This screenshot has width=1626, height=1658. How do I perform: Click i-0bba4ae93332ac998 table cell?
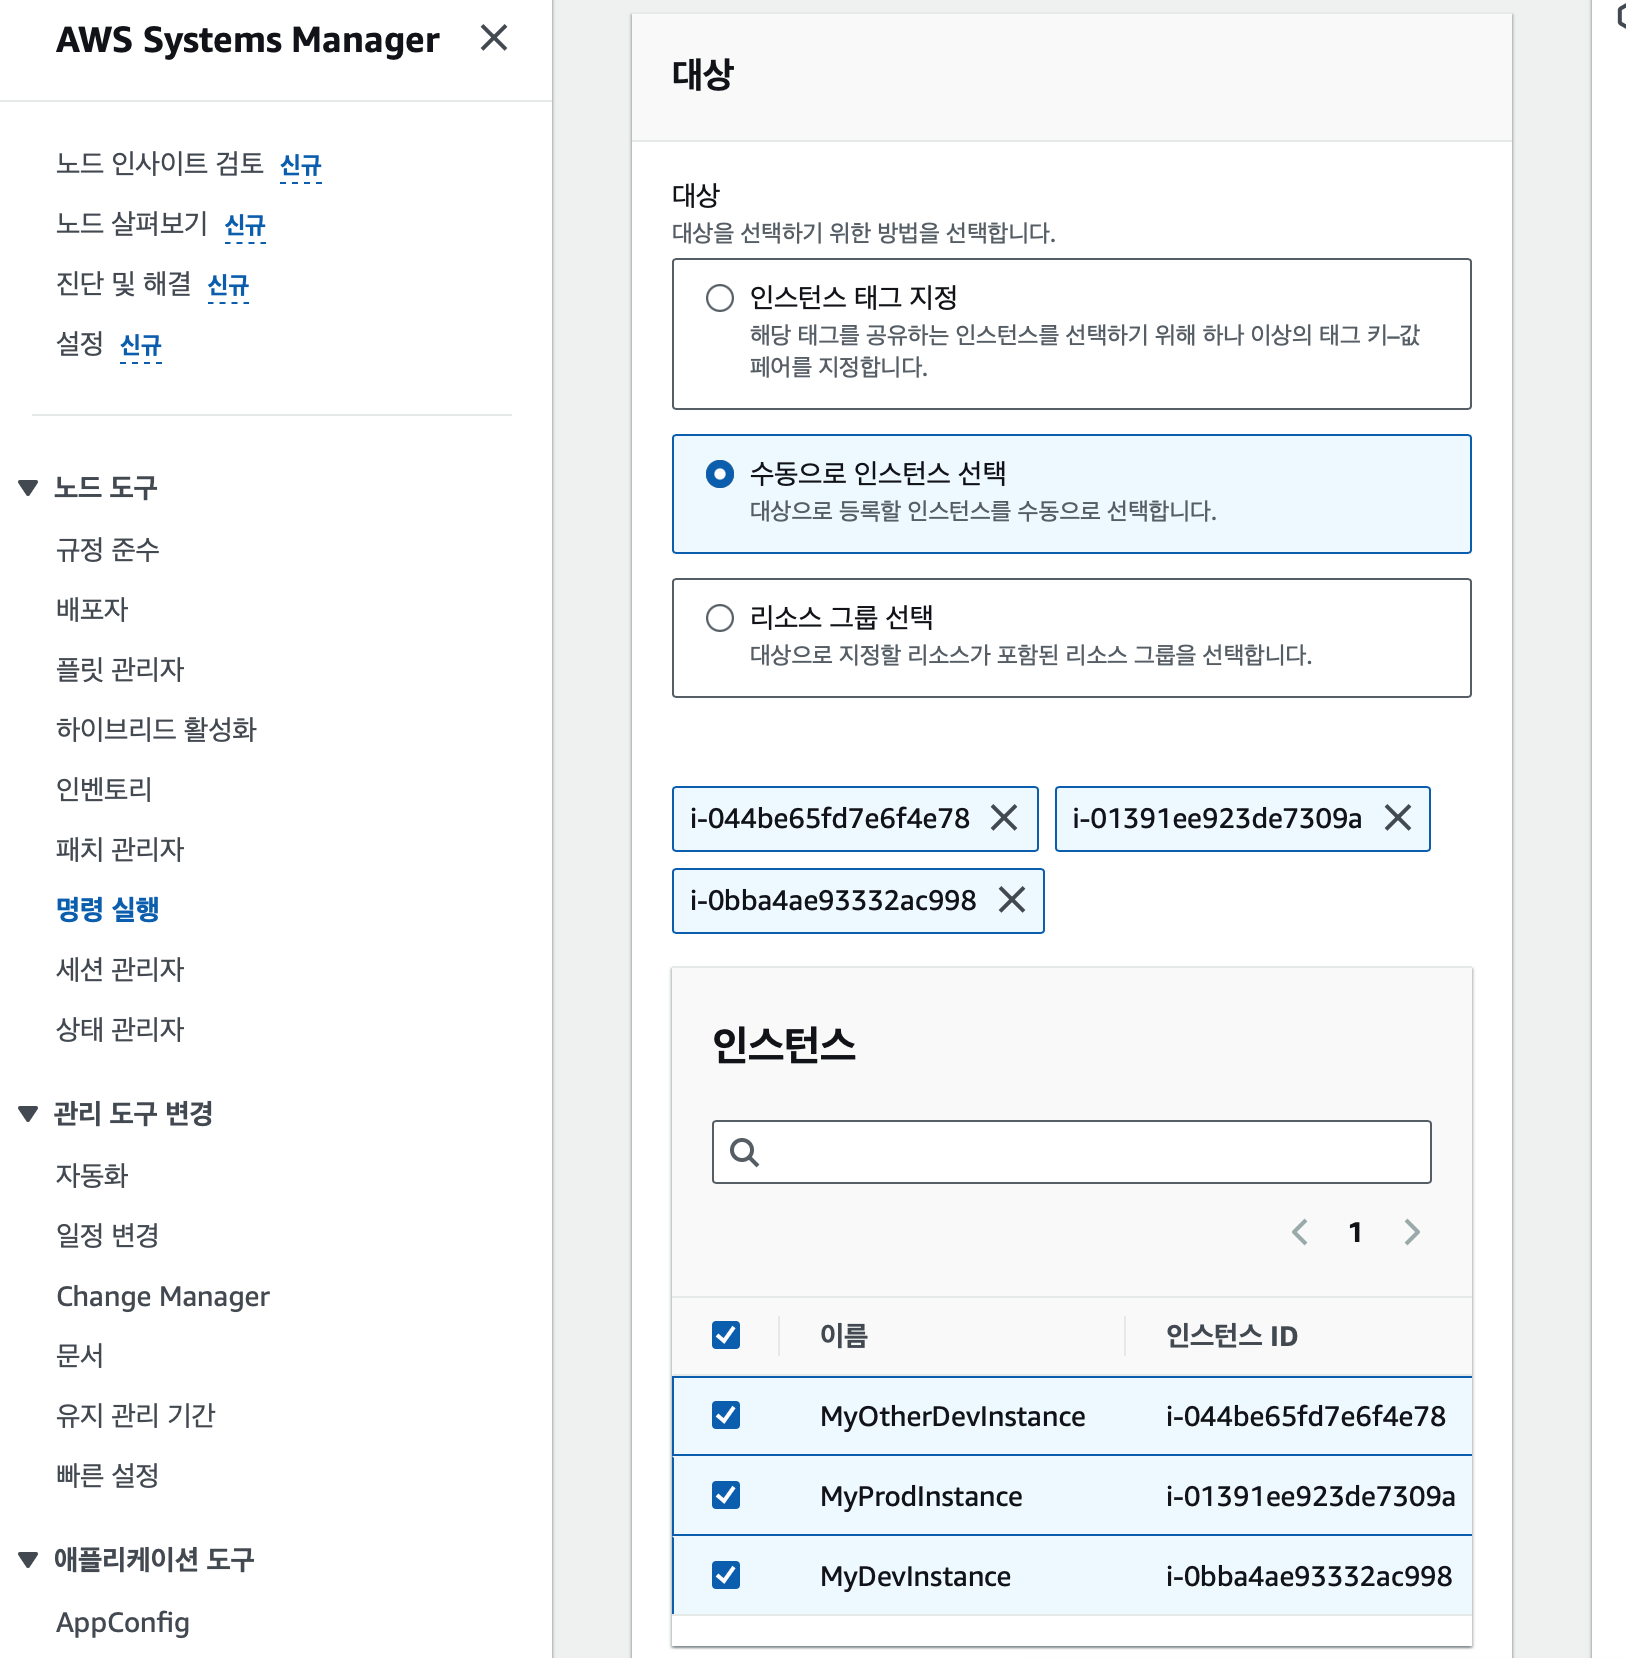pyautogui.click(x=1309, y=1576)
